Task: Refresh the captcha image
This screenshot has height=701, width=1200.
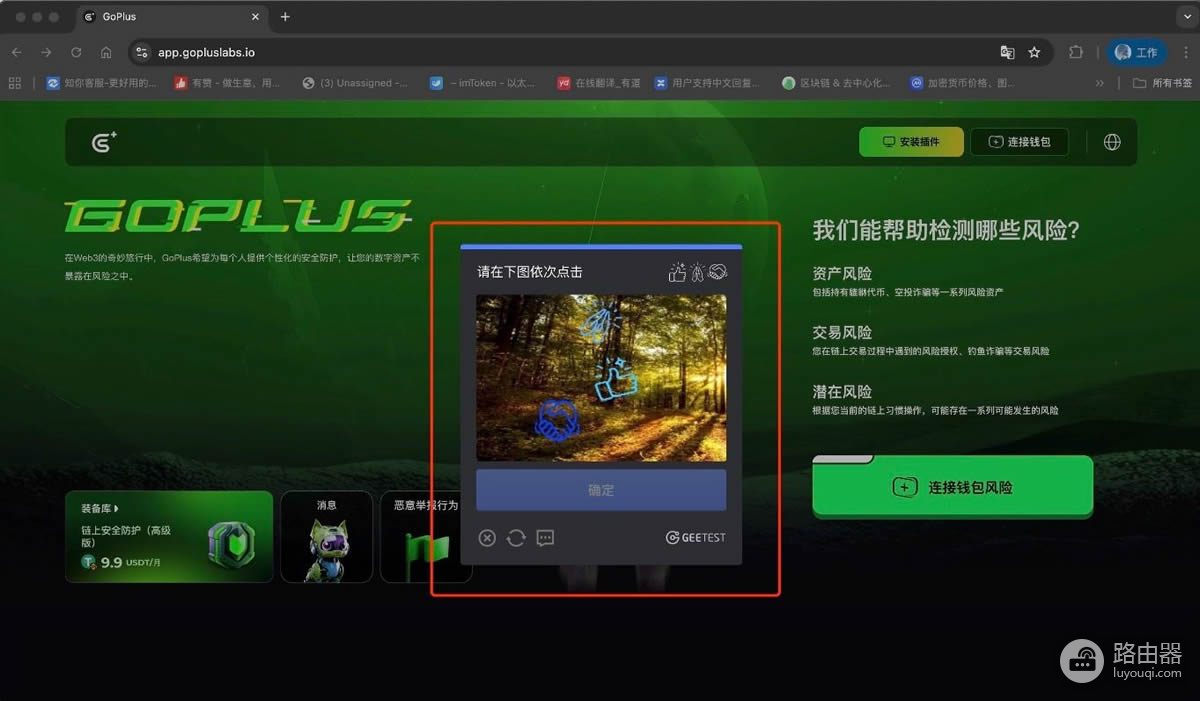Action: [x=516, y=538]
